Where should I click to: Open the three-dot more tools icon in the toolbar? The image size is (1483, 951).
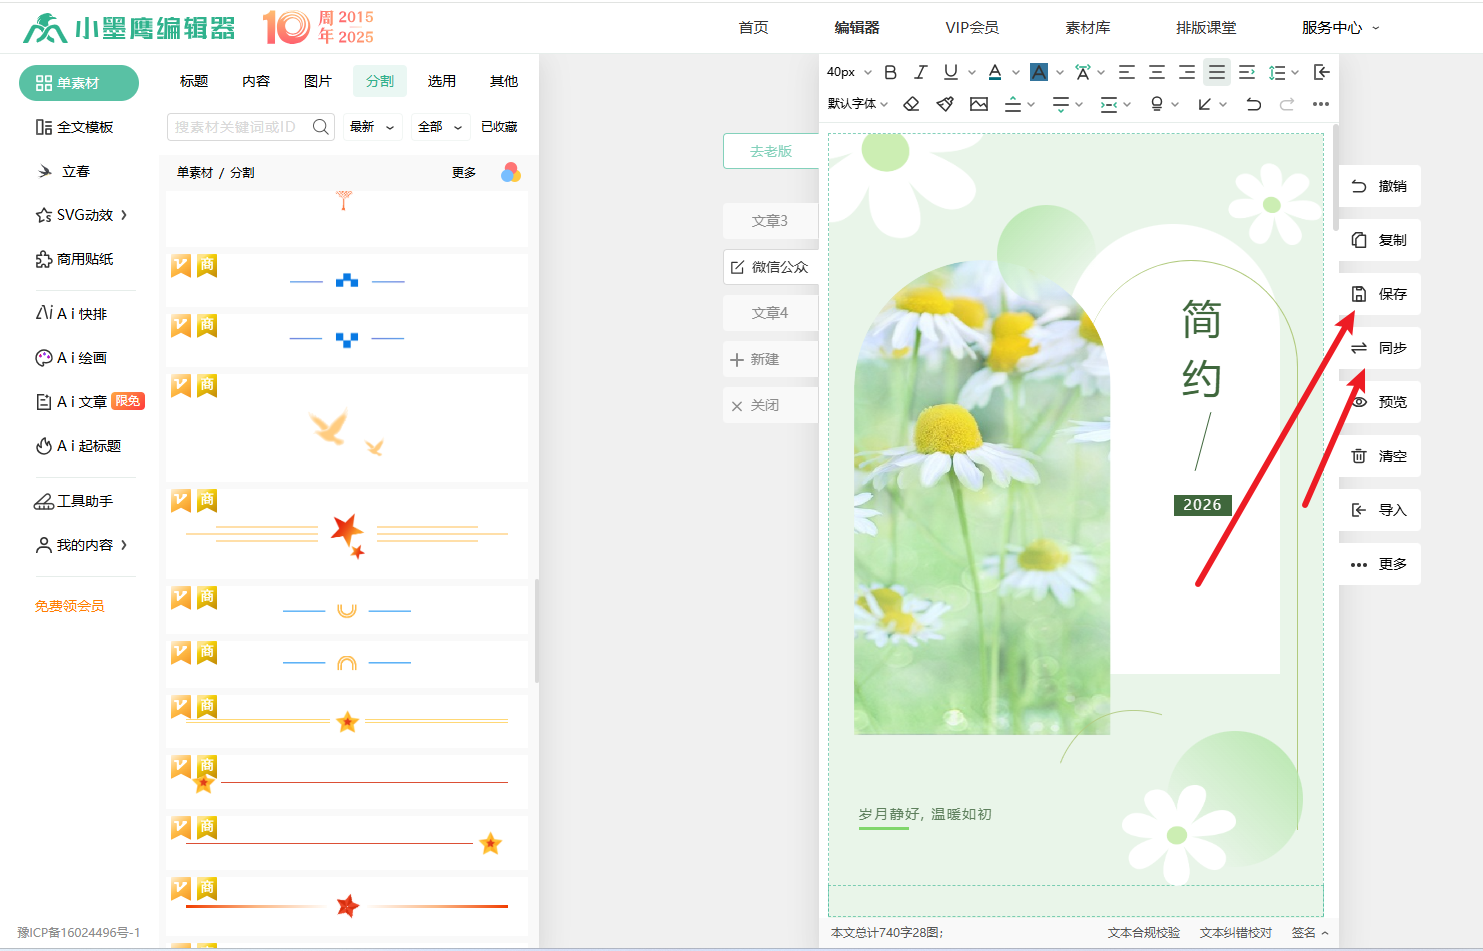pyautogui.click(x=1321, y=104)
